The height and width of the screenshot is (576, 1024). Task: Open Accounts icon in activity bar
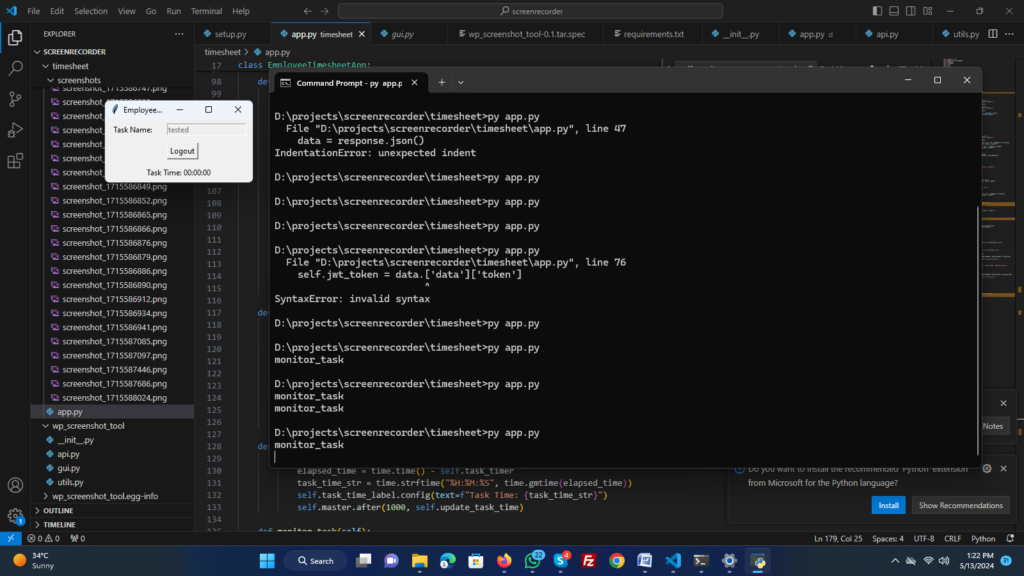[15, 486]
